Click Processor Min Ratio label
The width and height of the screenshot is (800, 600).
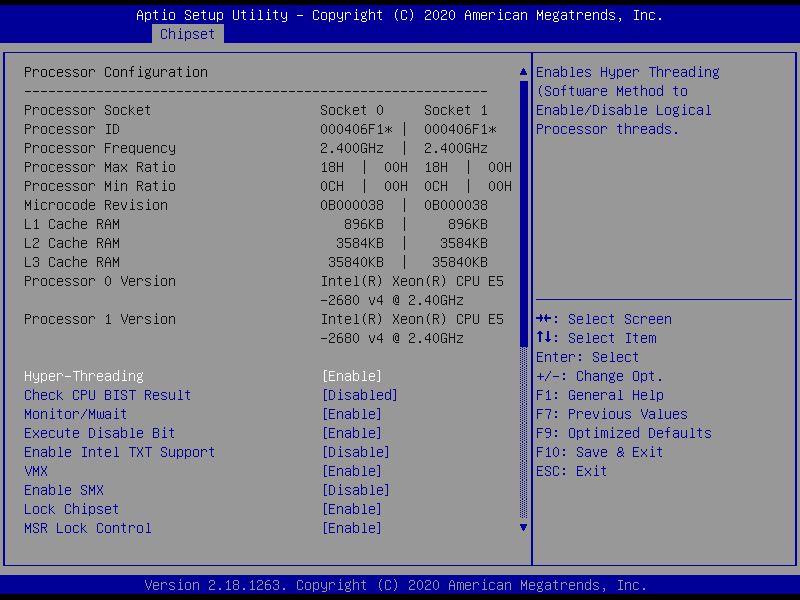(100, 186)
